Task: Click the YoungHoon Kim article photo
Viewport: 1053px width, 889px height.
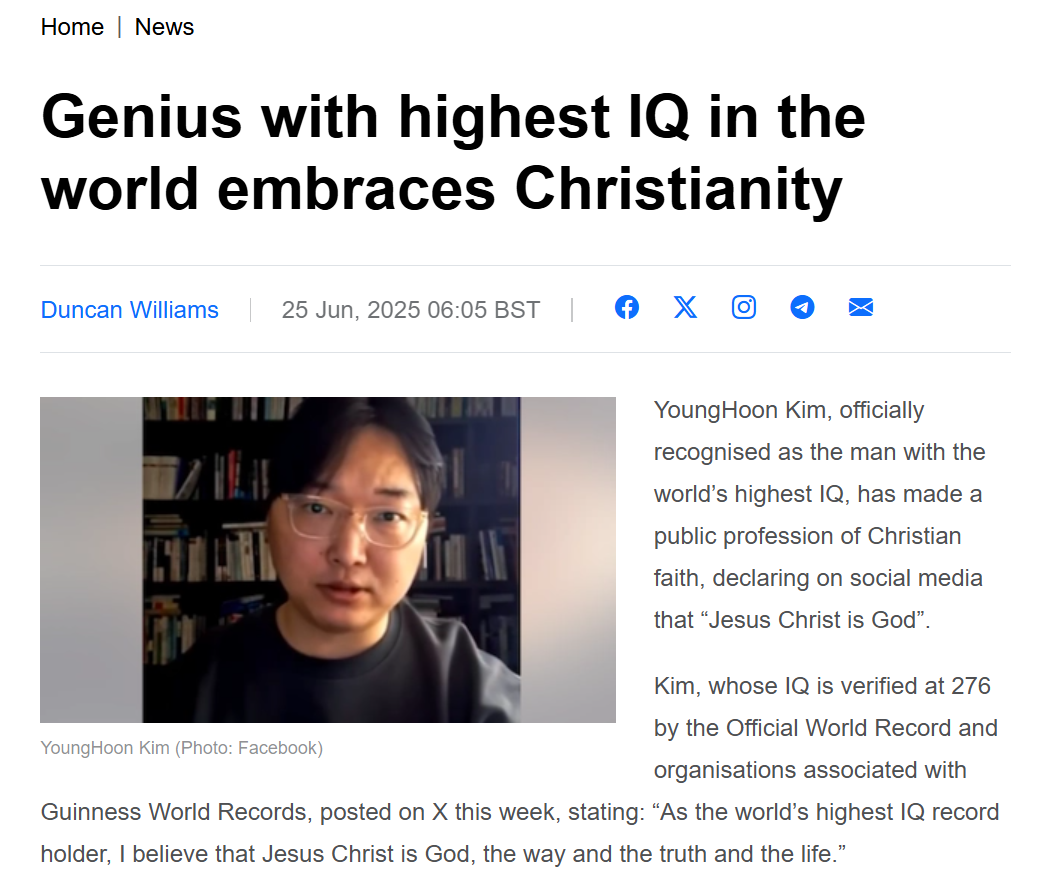Action: click(328, 560)
